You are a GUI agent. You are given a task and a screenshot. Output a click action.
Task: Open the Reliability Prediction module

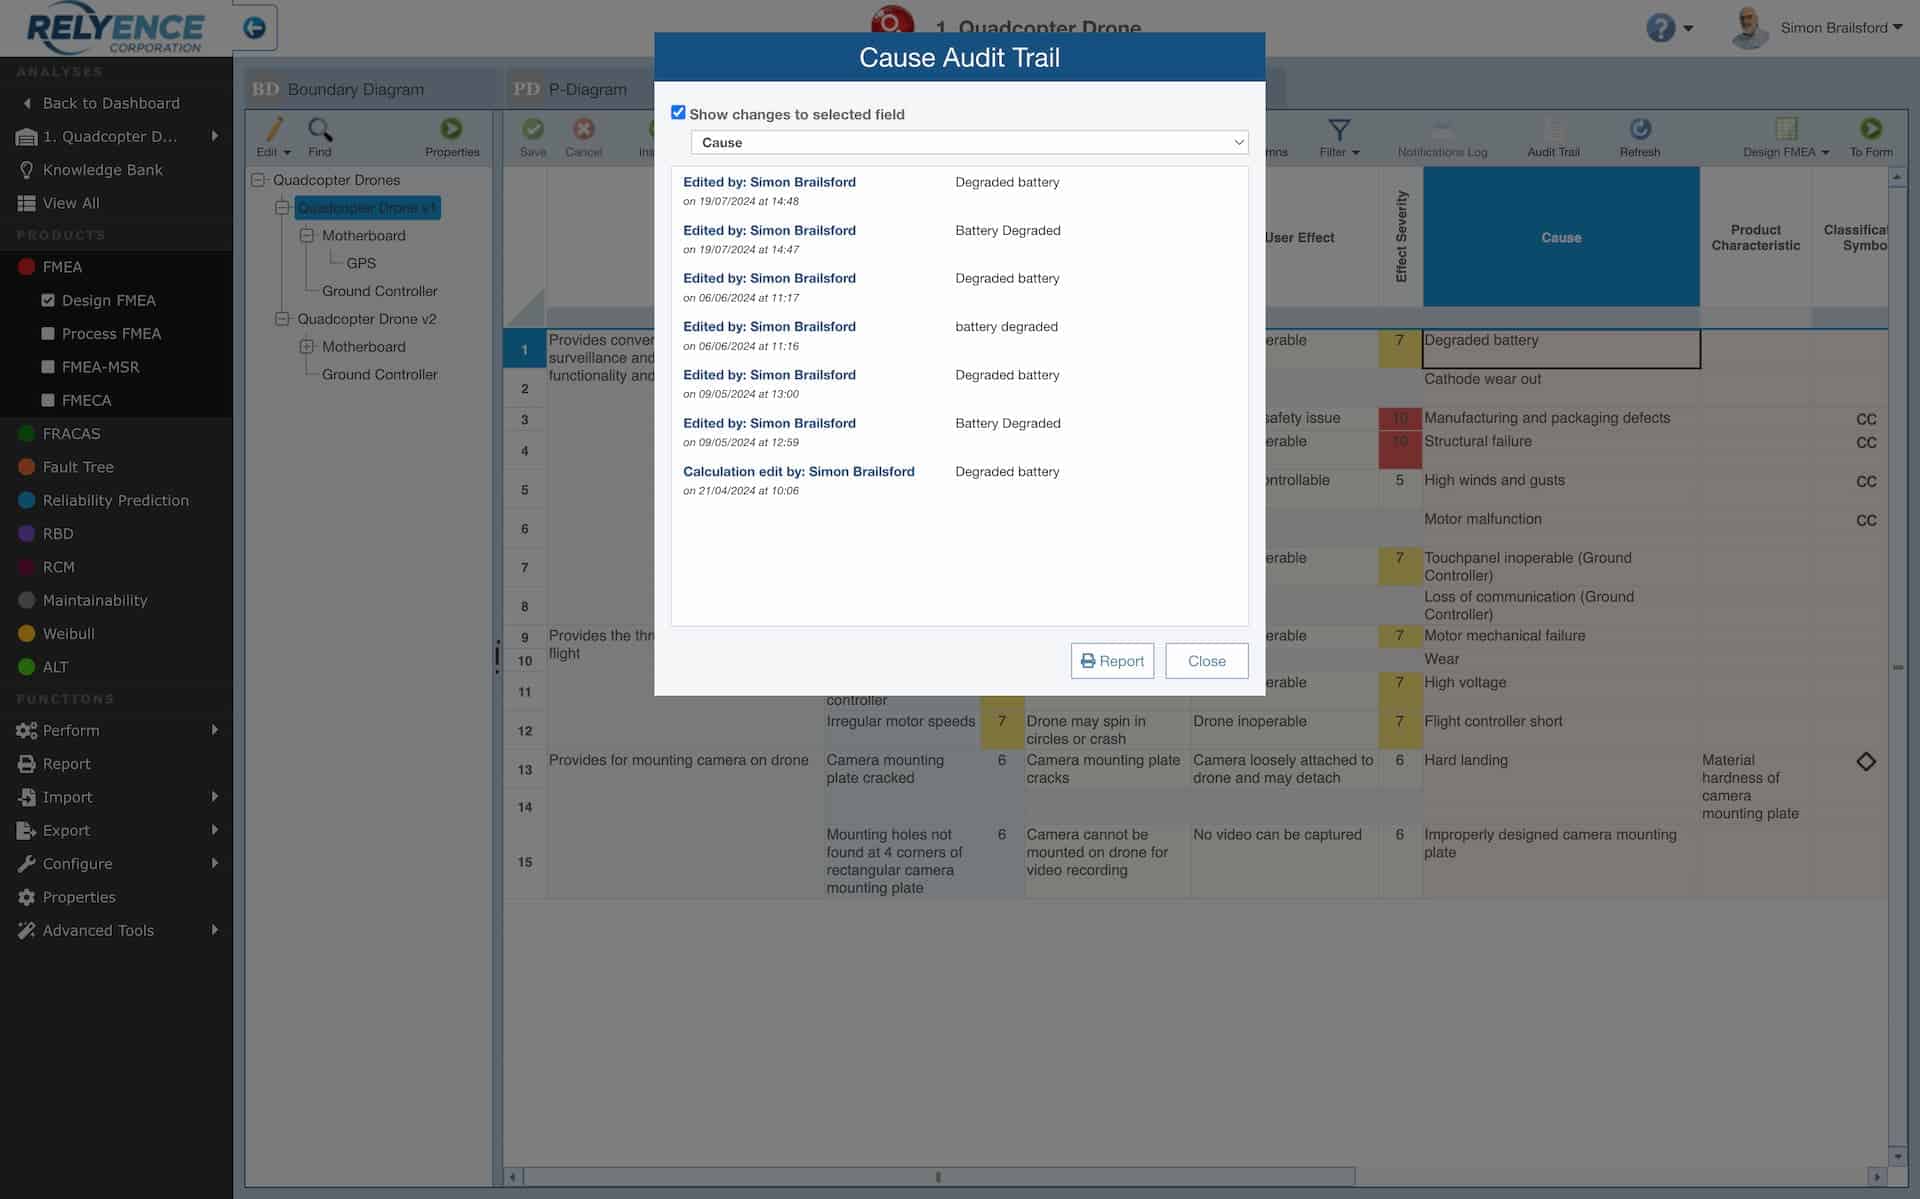click(115, 500)
